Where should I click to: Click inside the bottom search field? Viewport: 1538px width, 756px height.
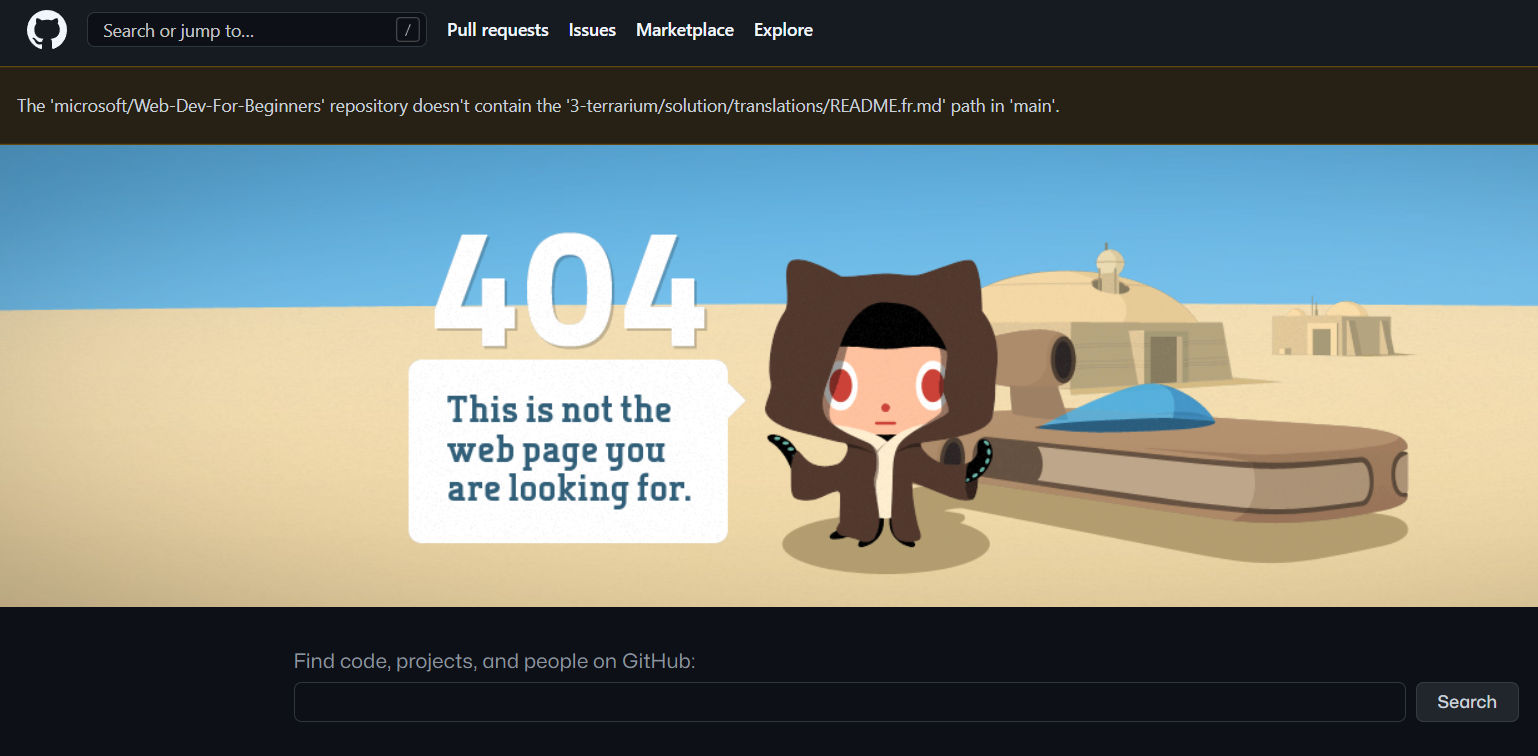(x=850, y=701)
